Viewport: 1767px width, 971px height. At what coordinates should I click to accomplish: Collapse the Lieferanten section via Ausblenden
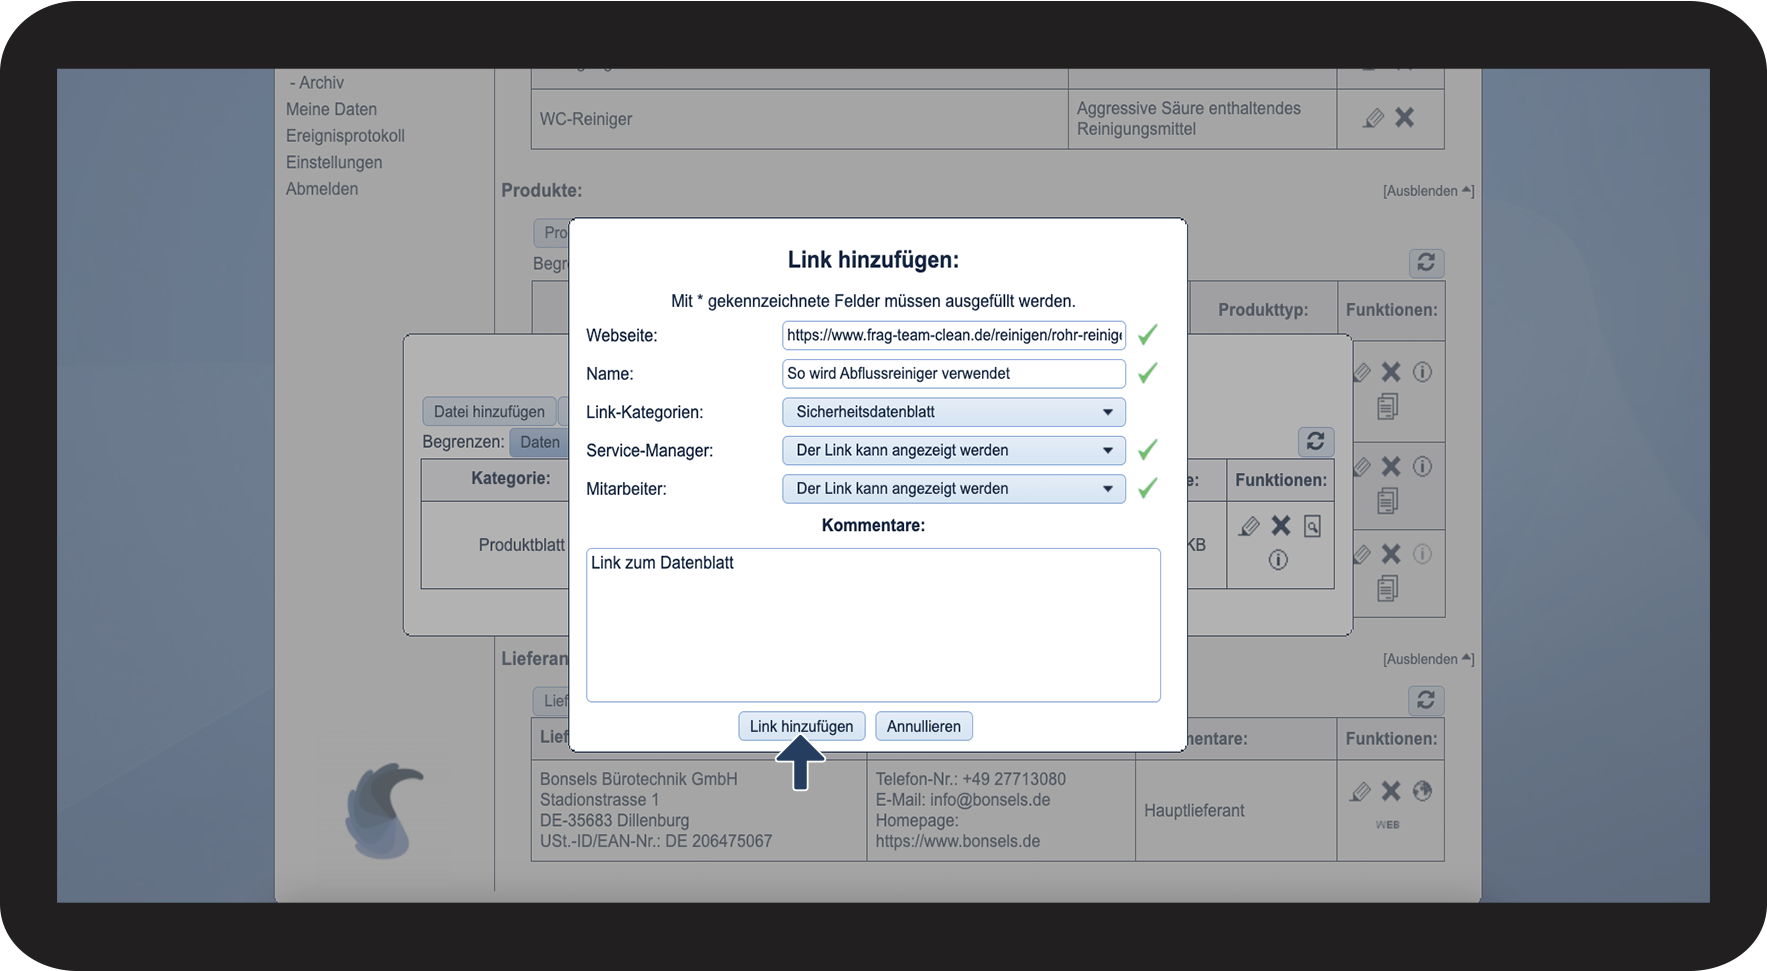(x=1428, y=659)
